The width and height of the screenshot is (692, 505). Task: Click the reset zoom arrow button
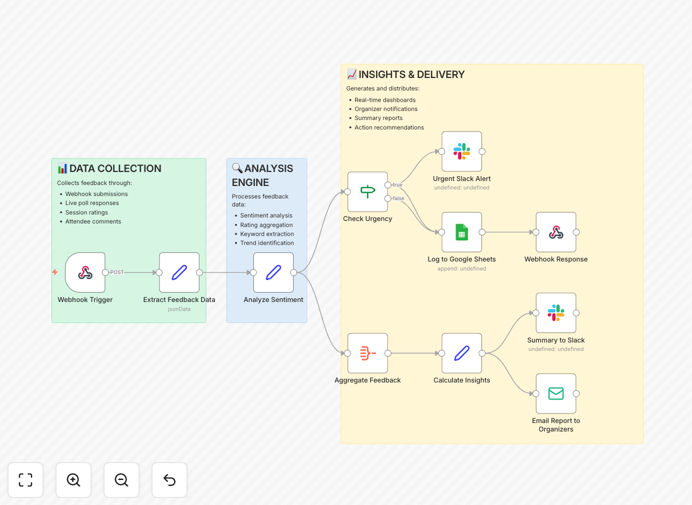coord(169,480)
